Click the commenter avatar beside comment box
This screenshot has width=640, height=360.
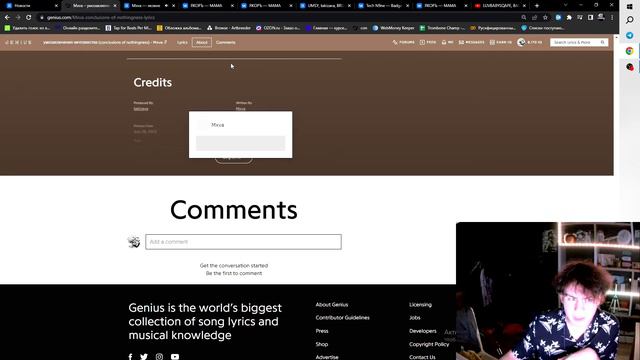134,242
